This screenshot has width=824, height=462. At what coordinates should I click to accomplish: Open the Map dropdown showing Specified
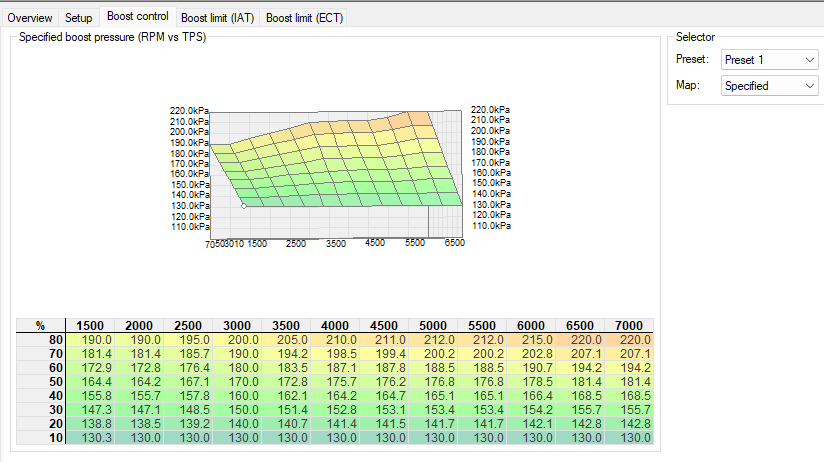[769, 86]
